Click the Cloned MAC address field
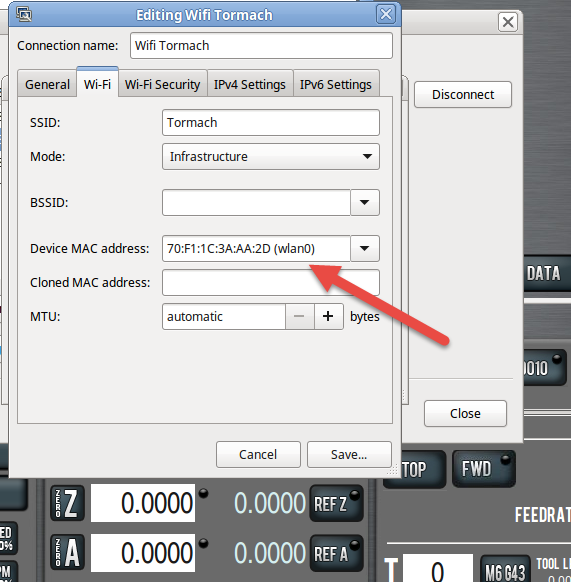The height and width of the screenshot is (582, 571). point(271,282)
